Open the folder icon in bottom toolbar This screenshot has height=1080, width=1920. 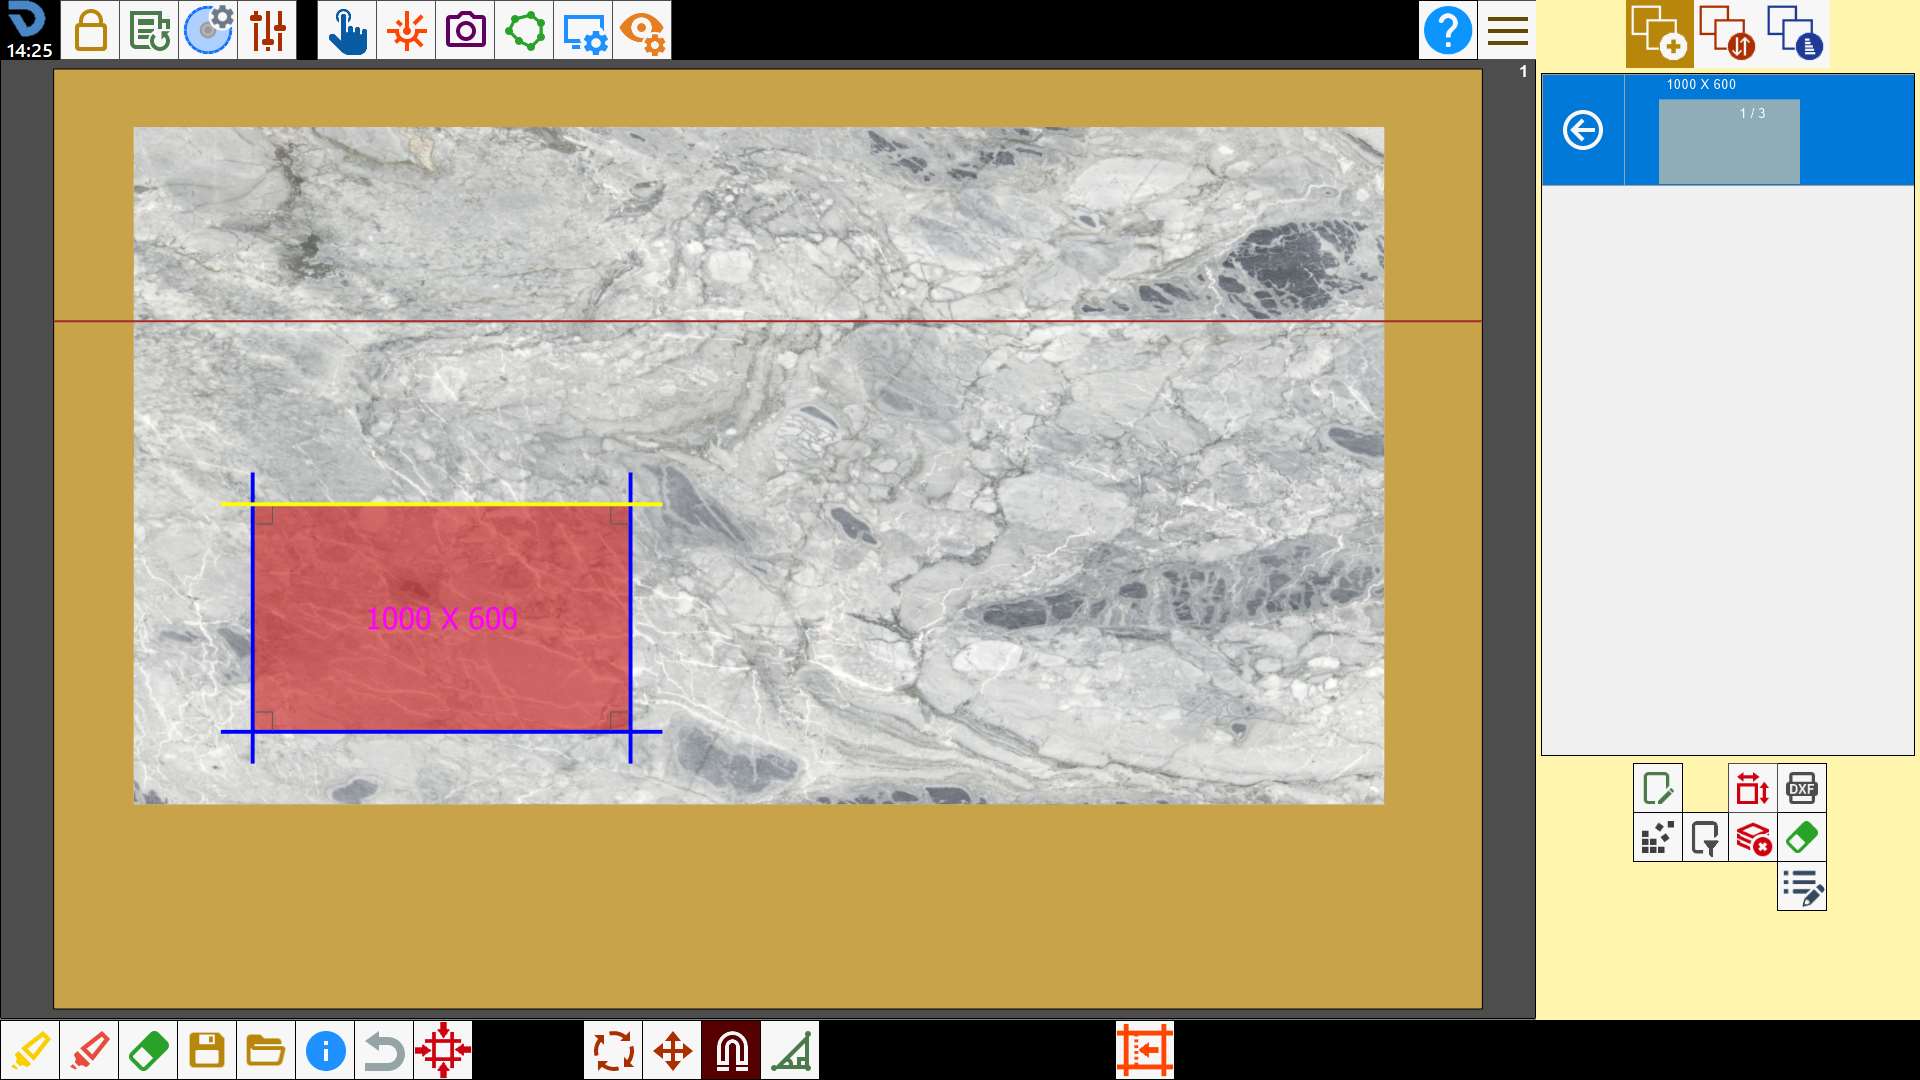point(266,1050)
